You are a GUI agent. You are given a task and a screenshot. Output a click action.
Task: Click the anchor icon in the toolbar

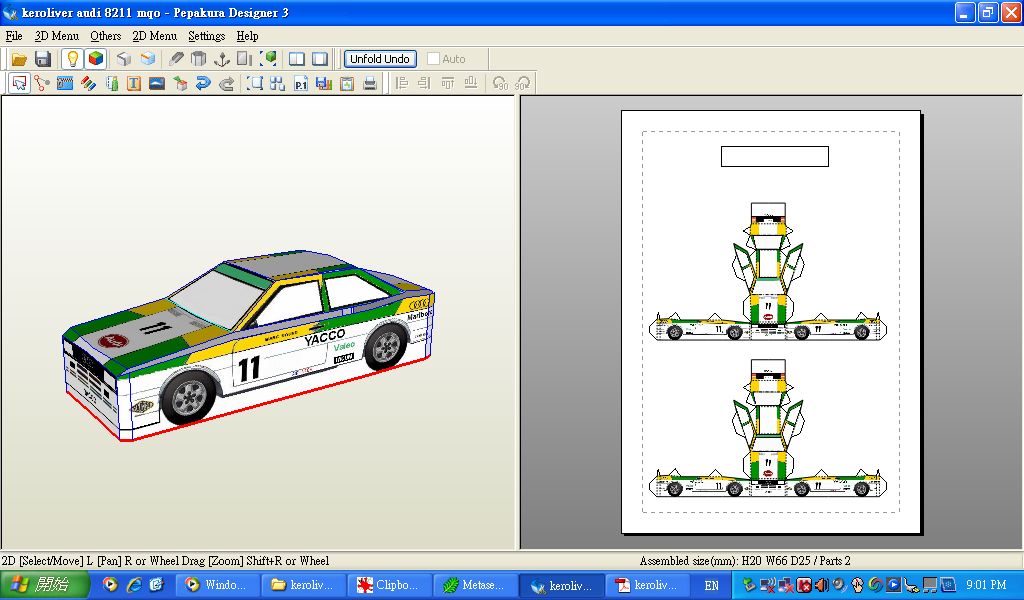click(x=222, y=59)
